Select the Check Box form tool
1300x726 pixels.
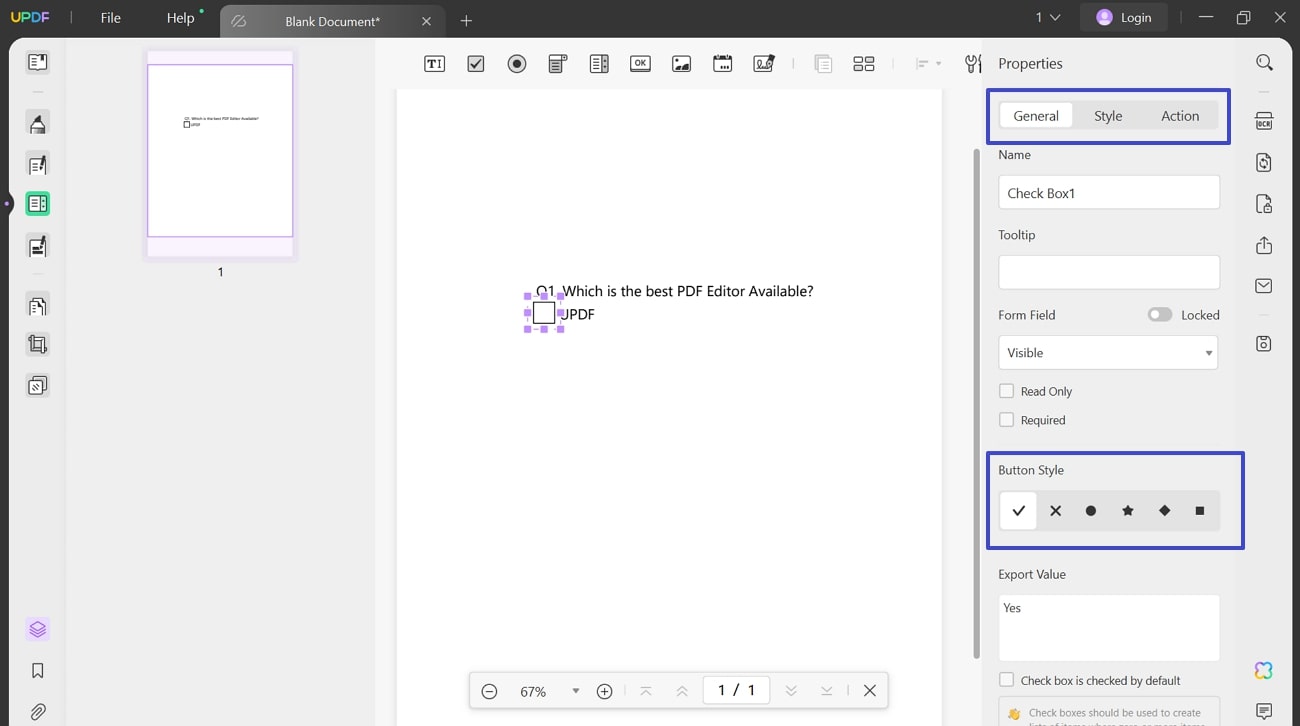475,63
